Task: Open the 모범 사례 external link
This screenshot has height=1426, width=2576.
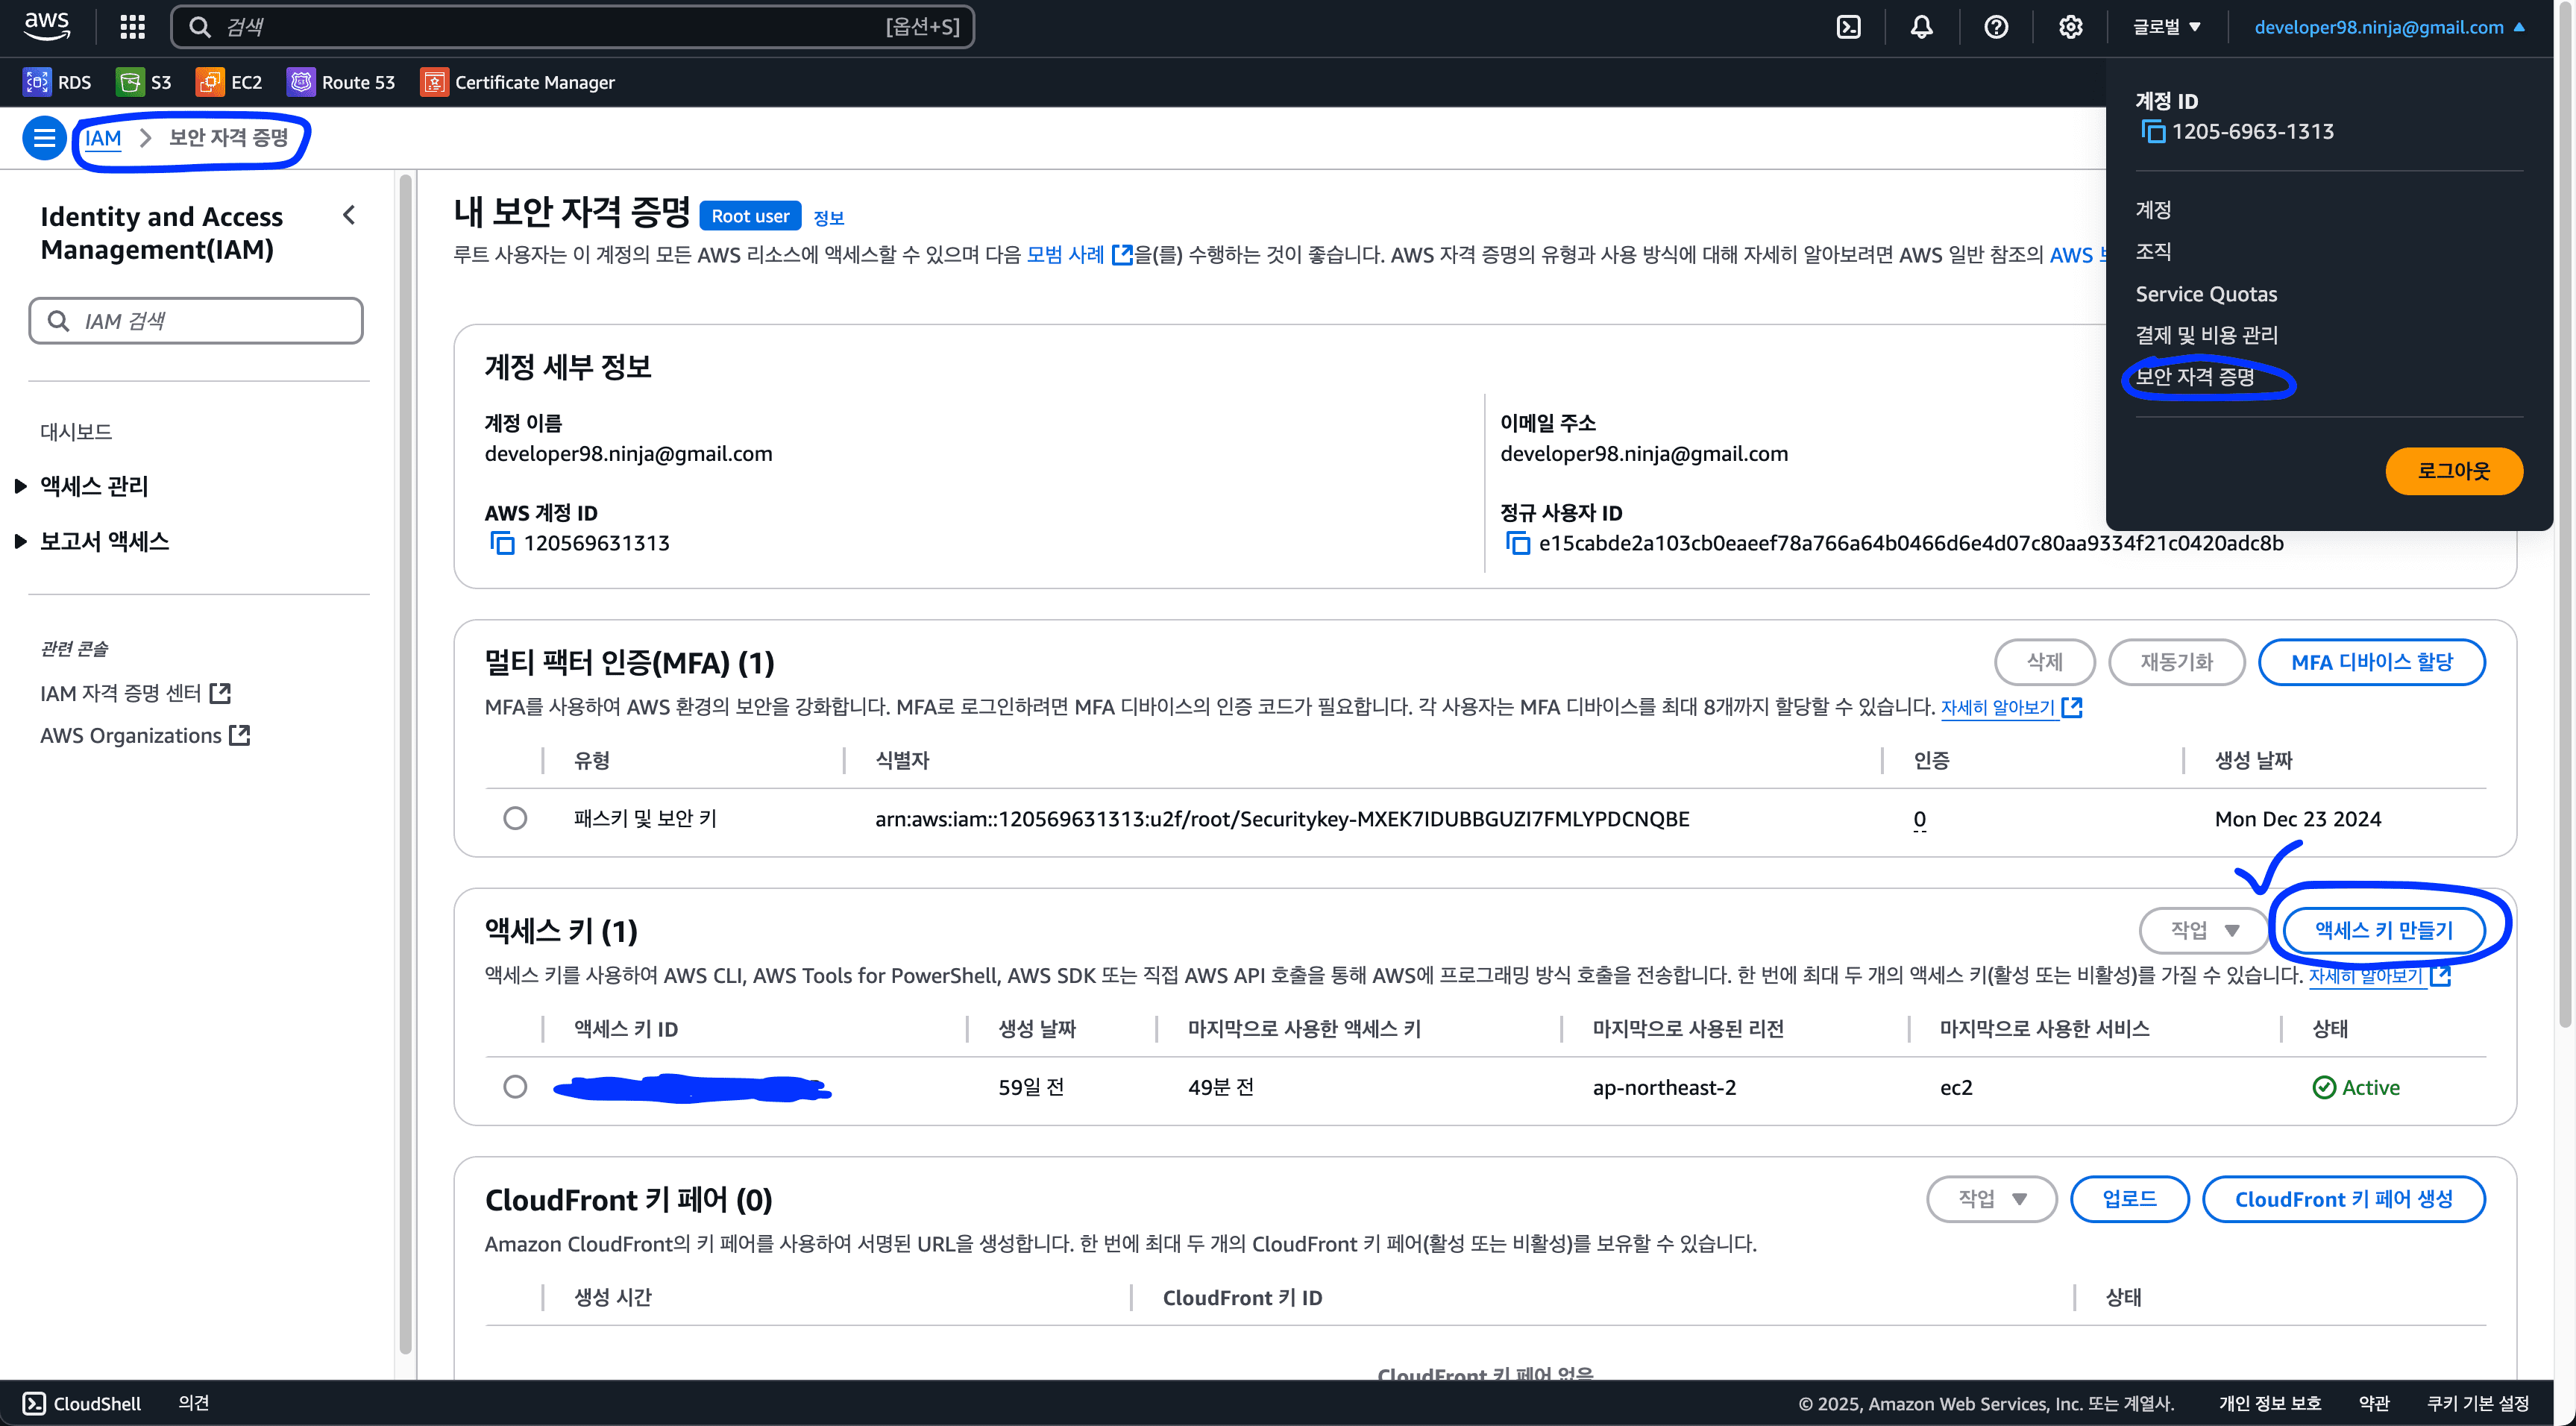Action: 1079,254
